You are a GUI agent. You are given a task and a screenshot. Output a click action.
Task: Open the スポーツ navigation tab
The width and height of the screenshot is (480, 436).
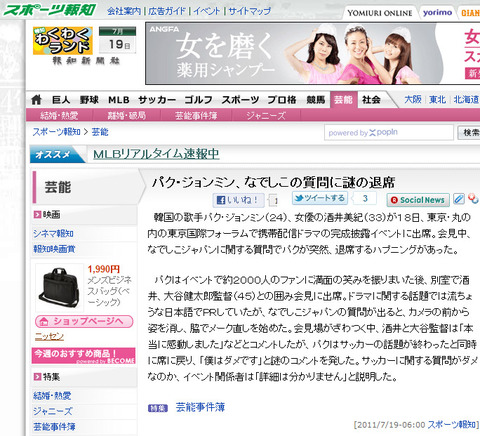[x=240, y=99]
